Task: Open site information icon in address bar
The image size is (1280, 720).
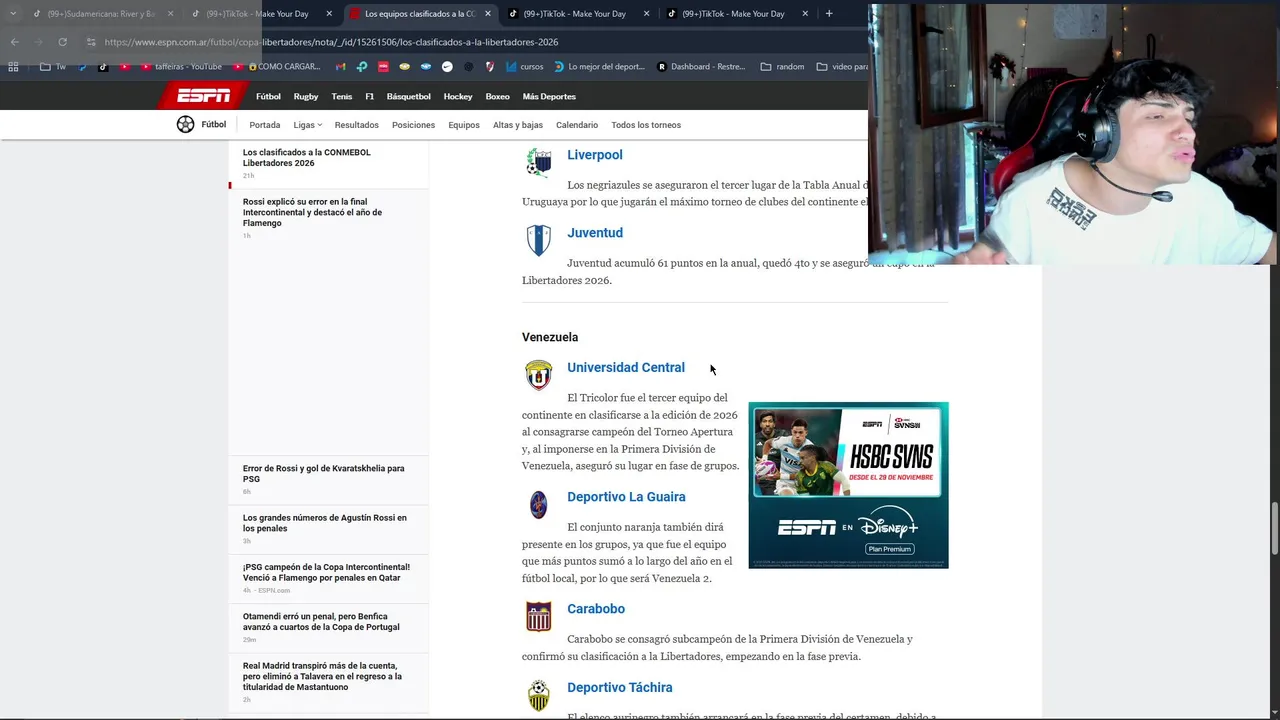Action: 91,42
